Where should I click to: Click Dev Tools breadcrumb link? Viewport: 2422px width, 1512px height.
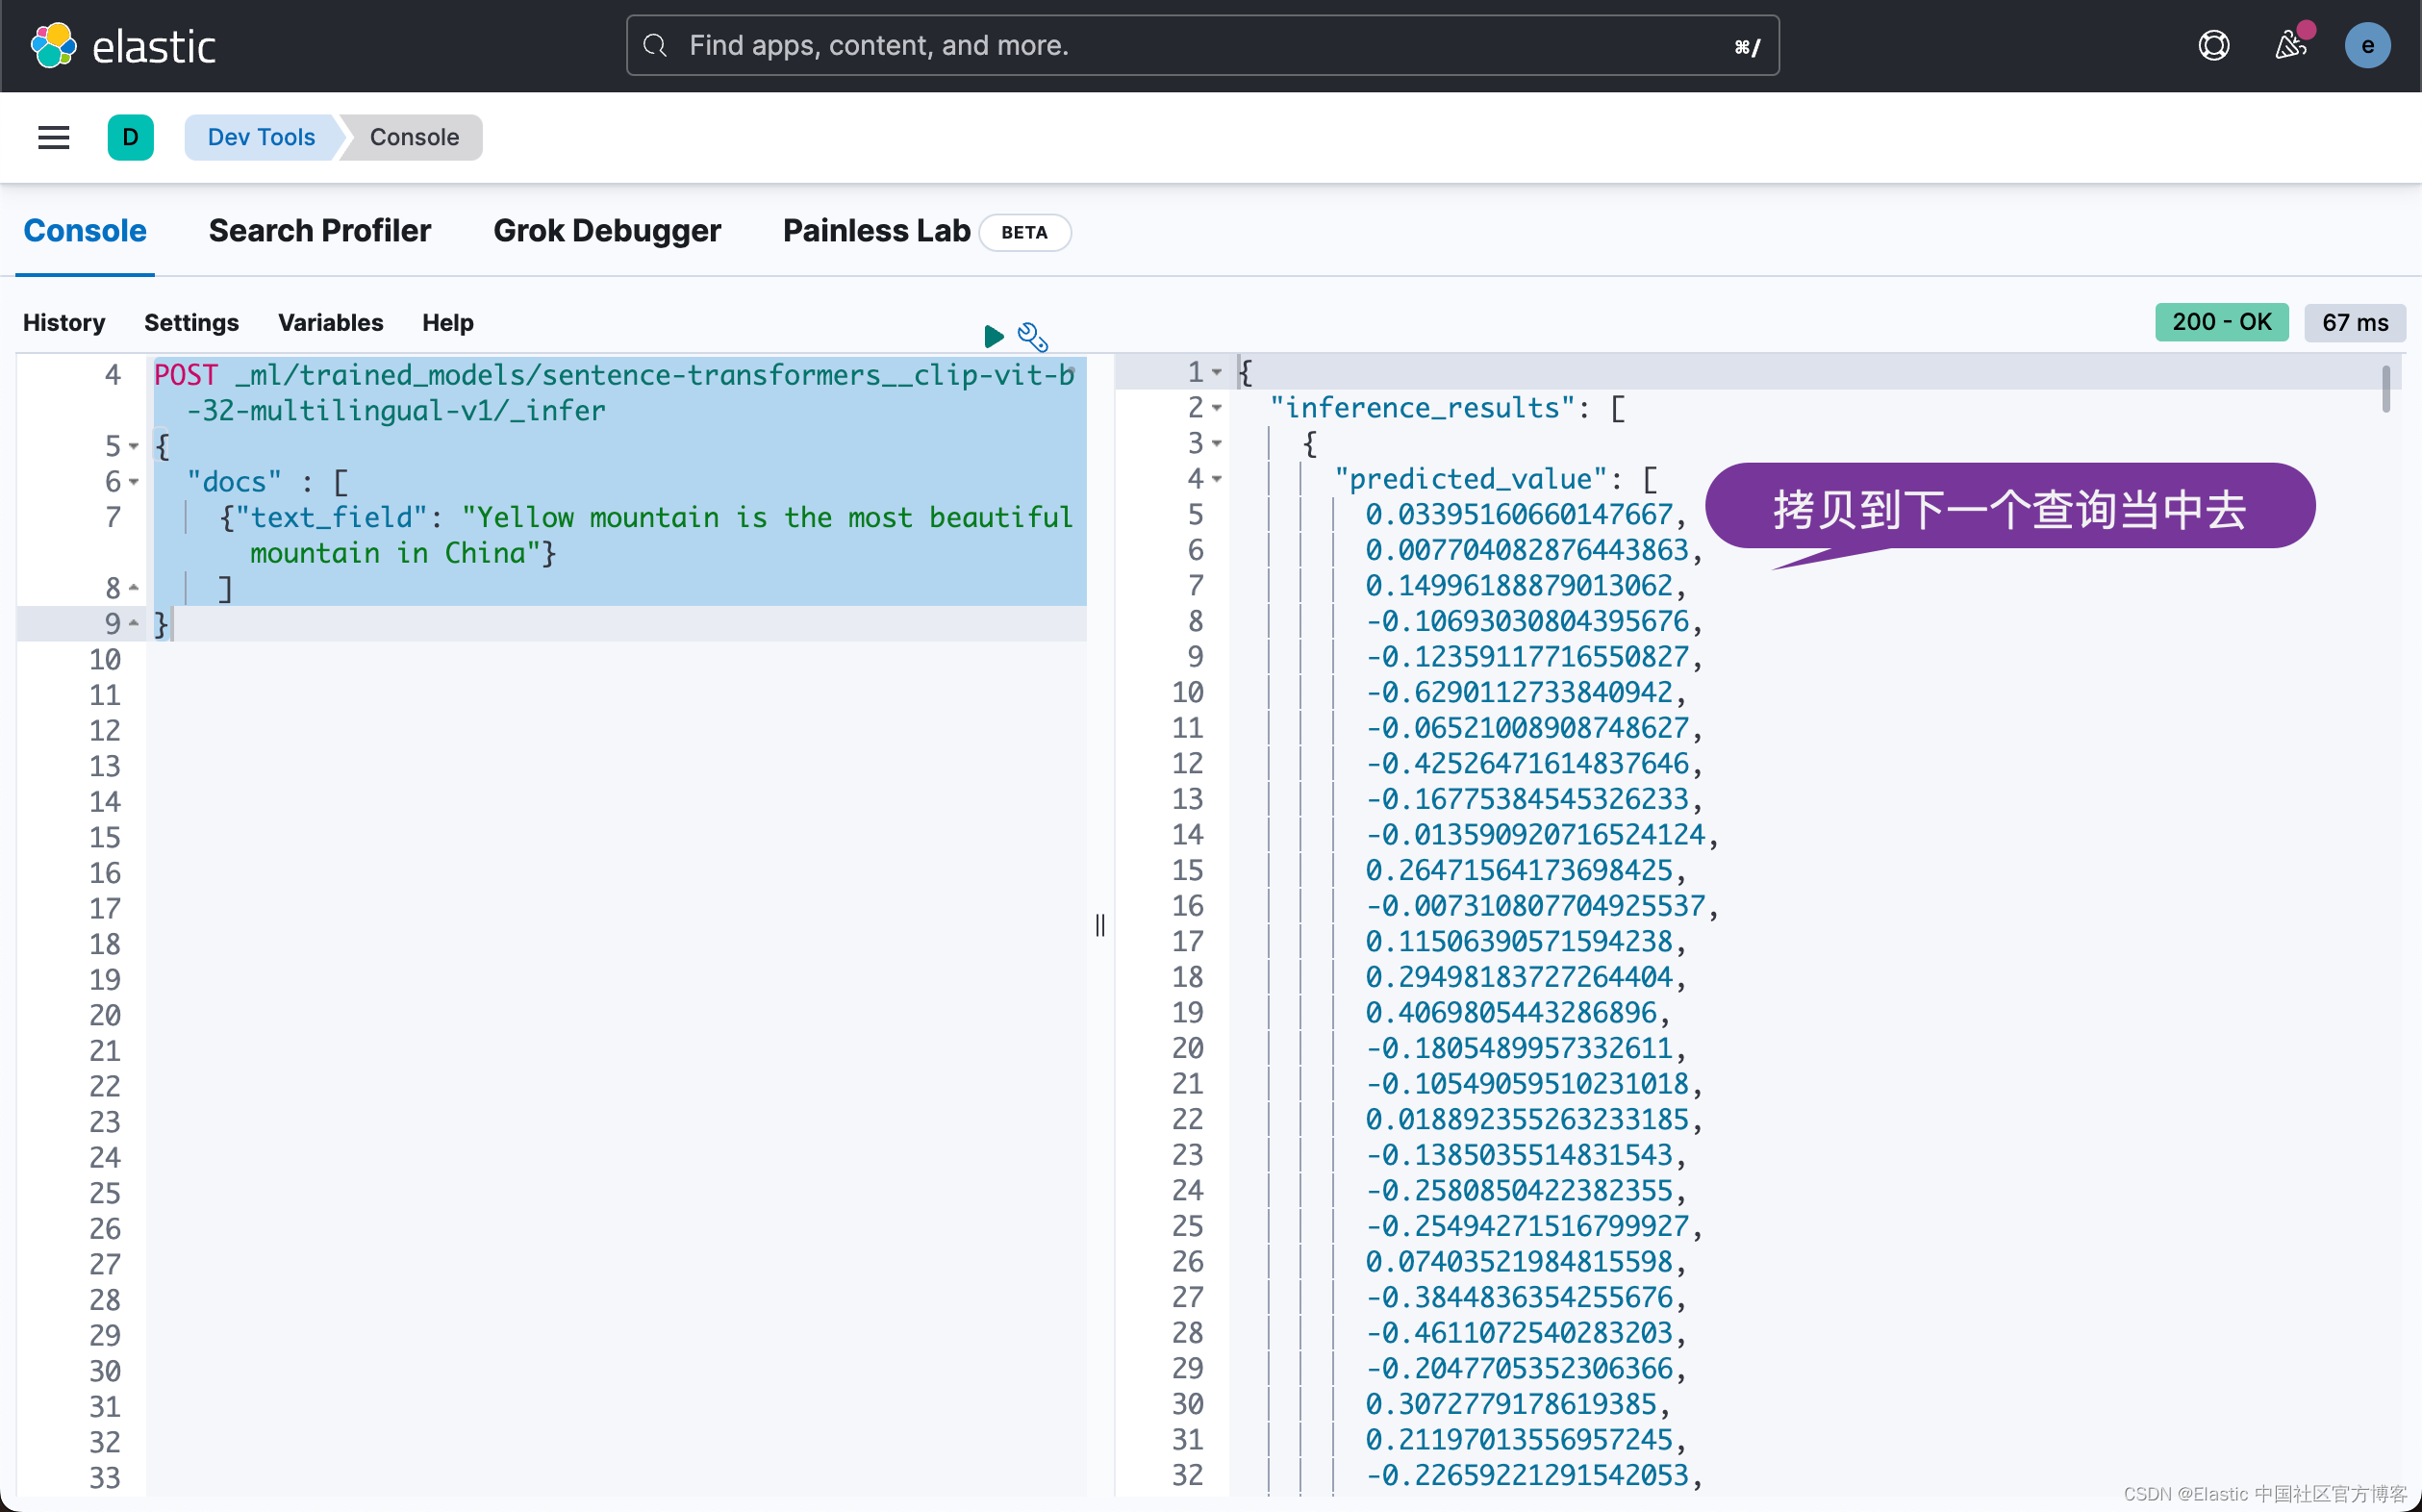261,137
